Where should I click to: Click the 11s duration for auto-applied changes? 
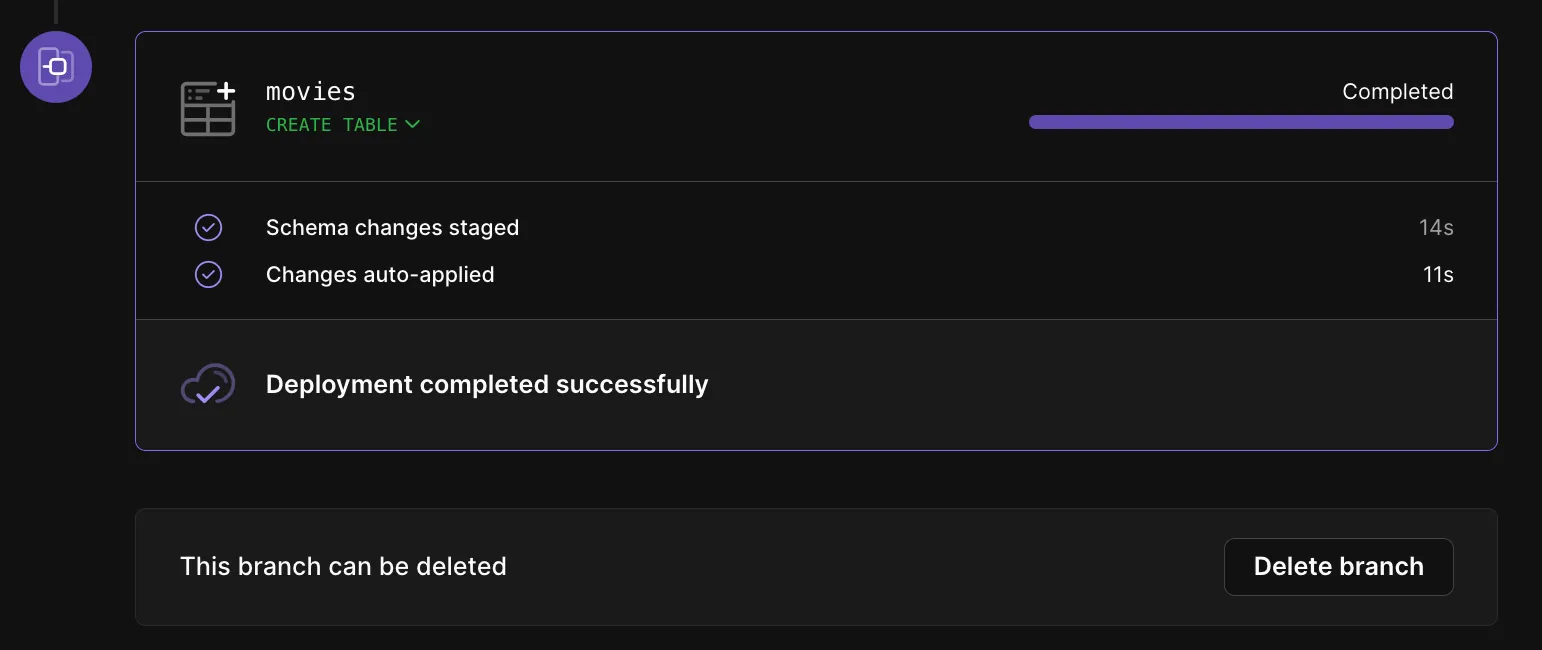[1438, 274]
